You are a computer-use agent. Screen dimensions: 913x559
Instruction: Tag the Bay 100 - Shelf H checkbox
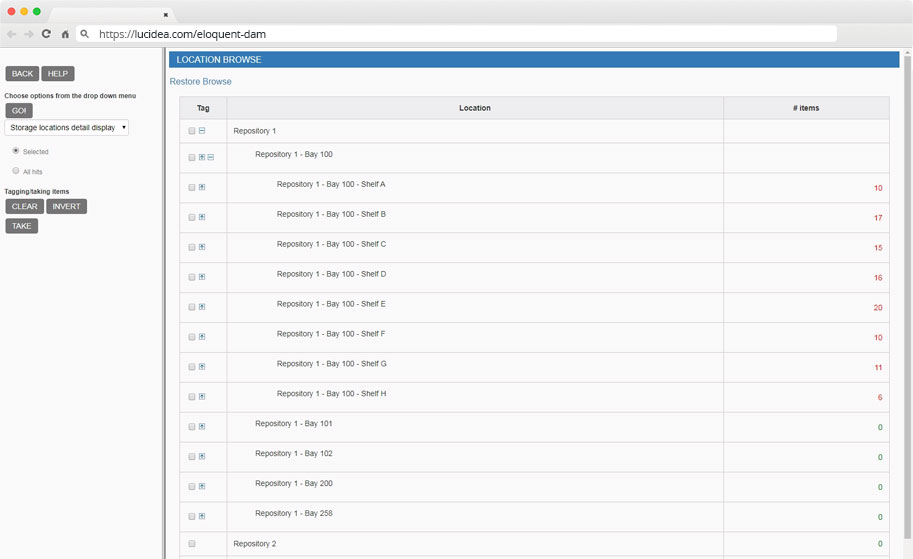click(x=192, y=397)
